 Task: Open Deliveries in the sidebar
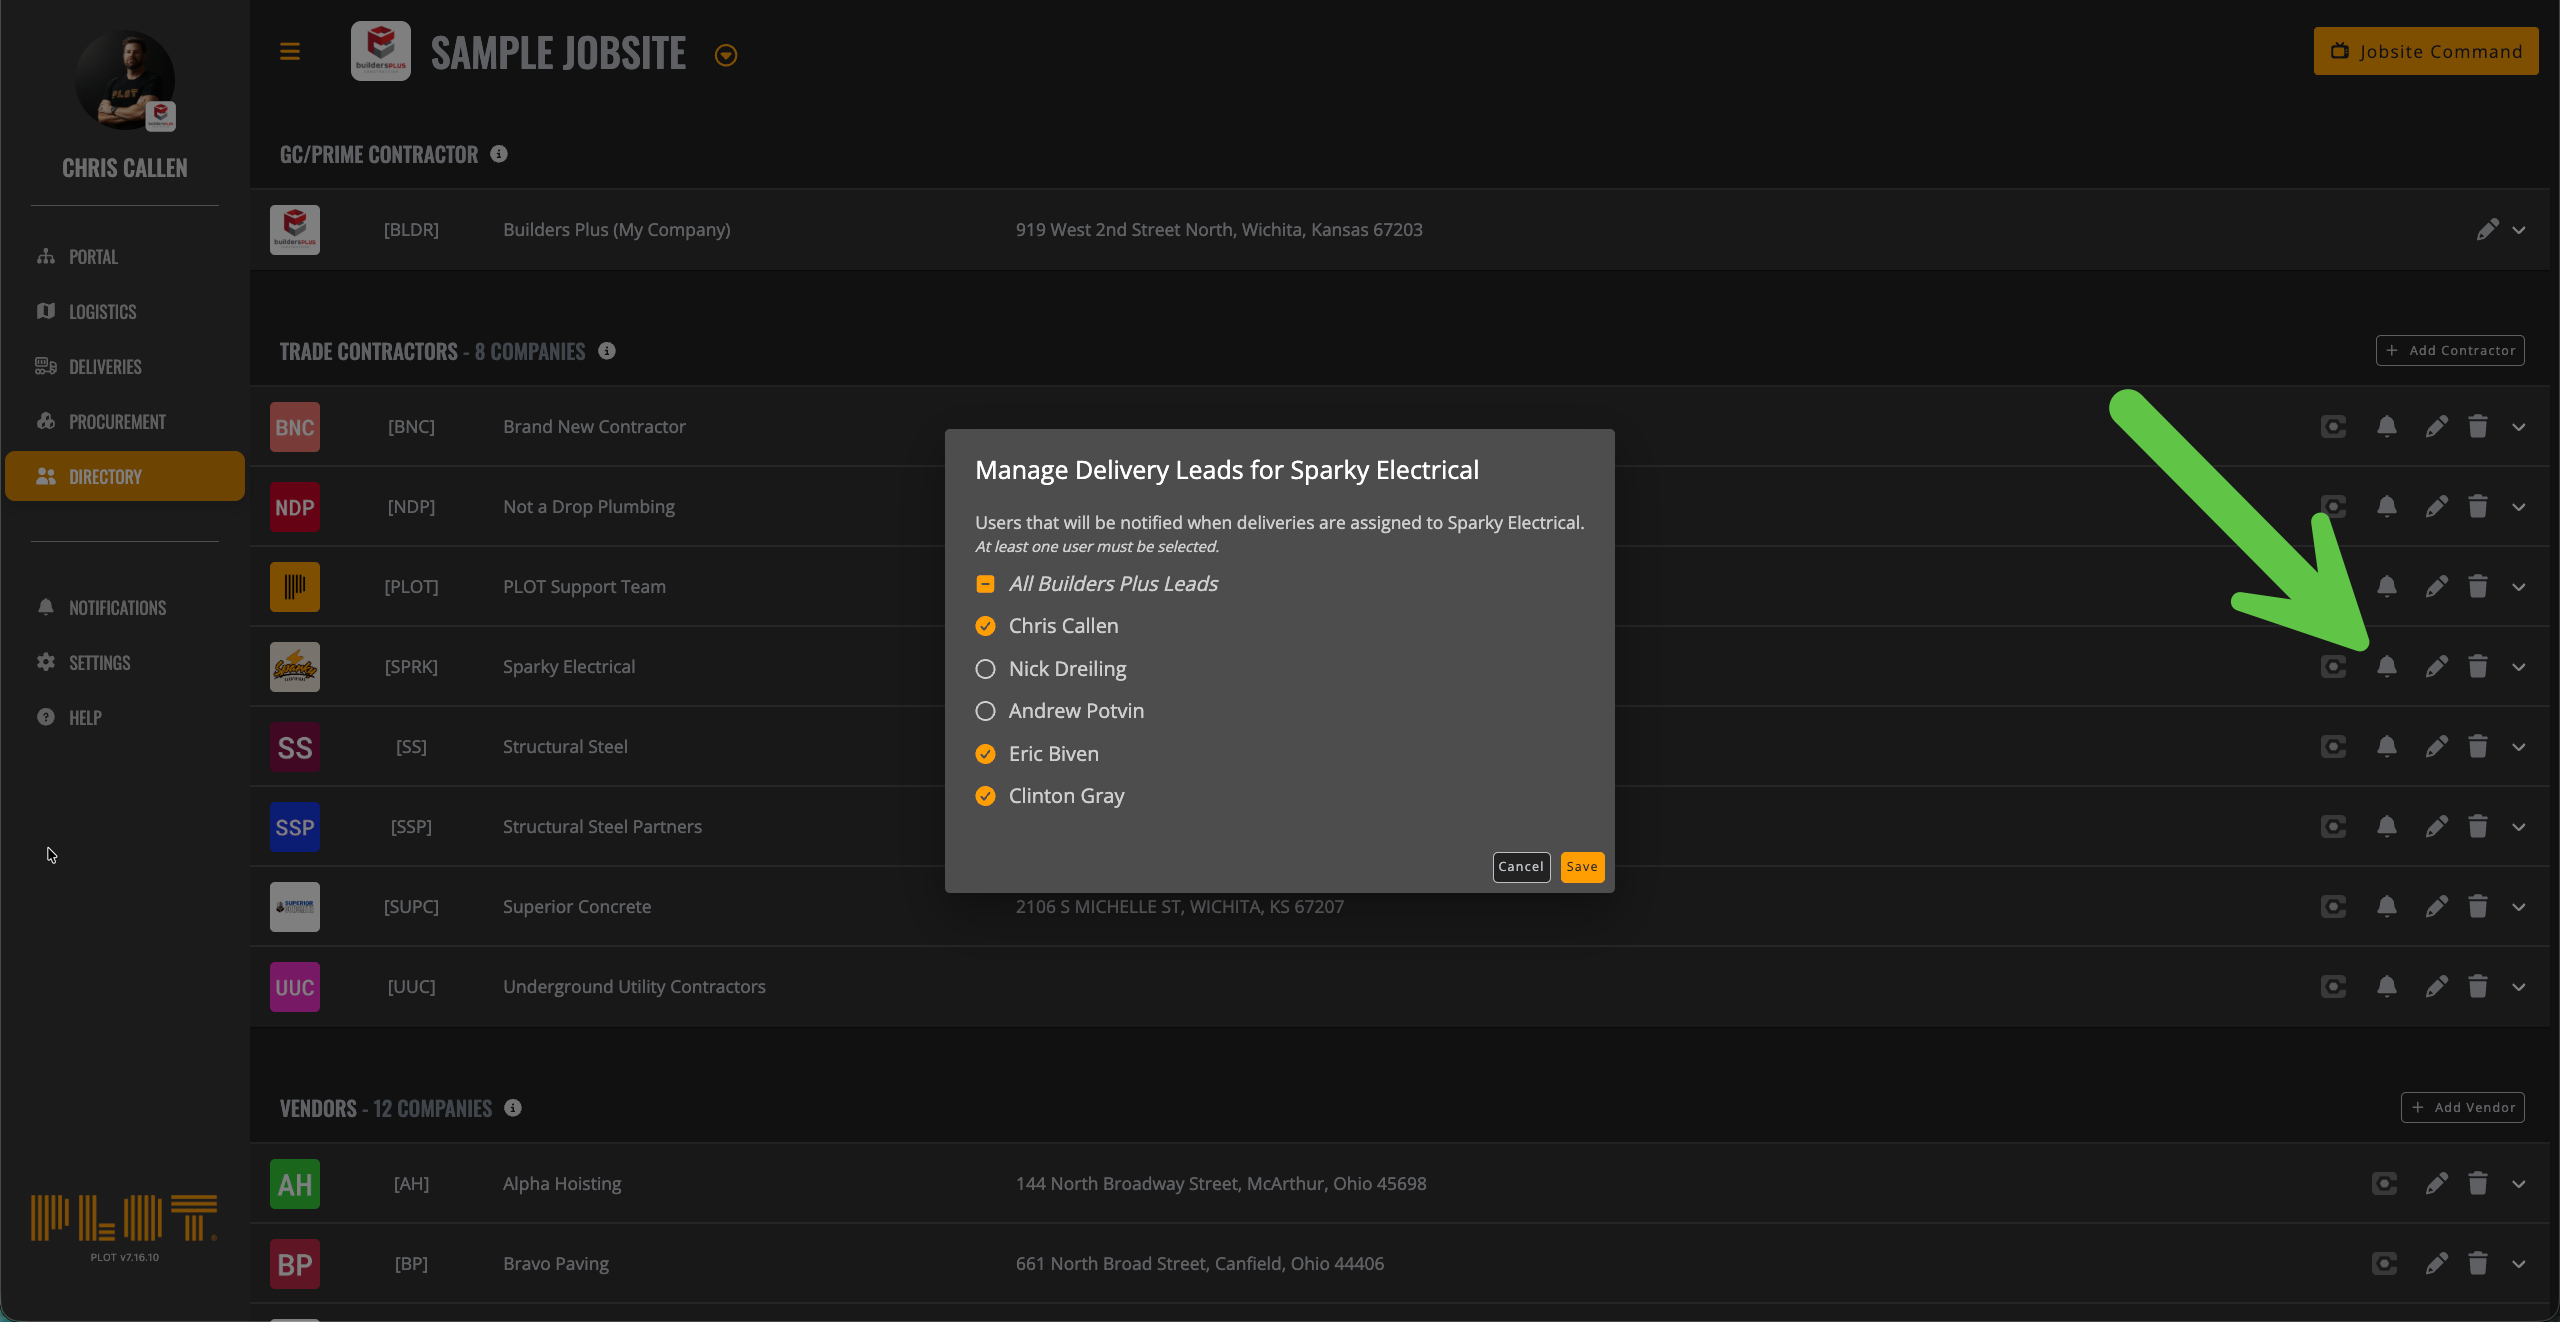pyautogui.click(x=105, y=367)
